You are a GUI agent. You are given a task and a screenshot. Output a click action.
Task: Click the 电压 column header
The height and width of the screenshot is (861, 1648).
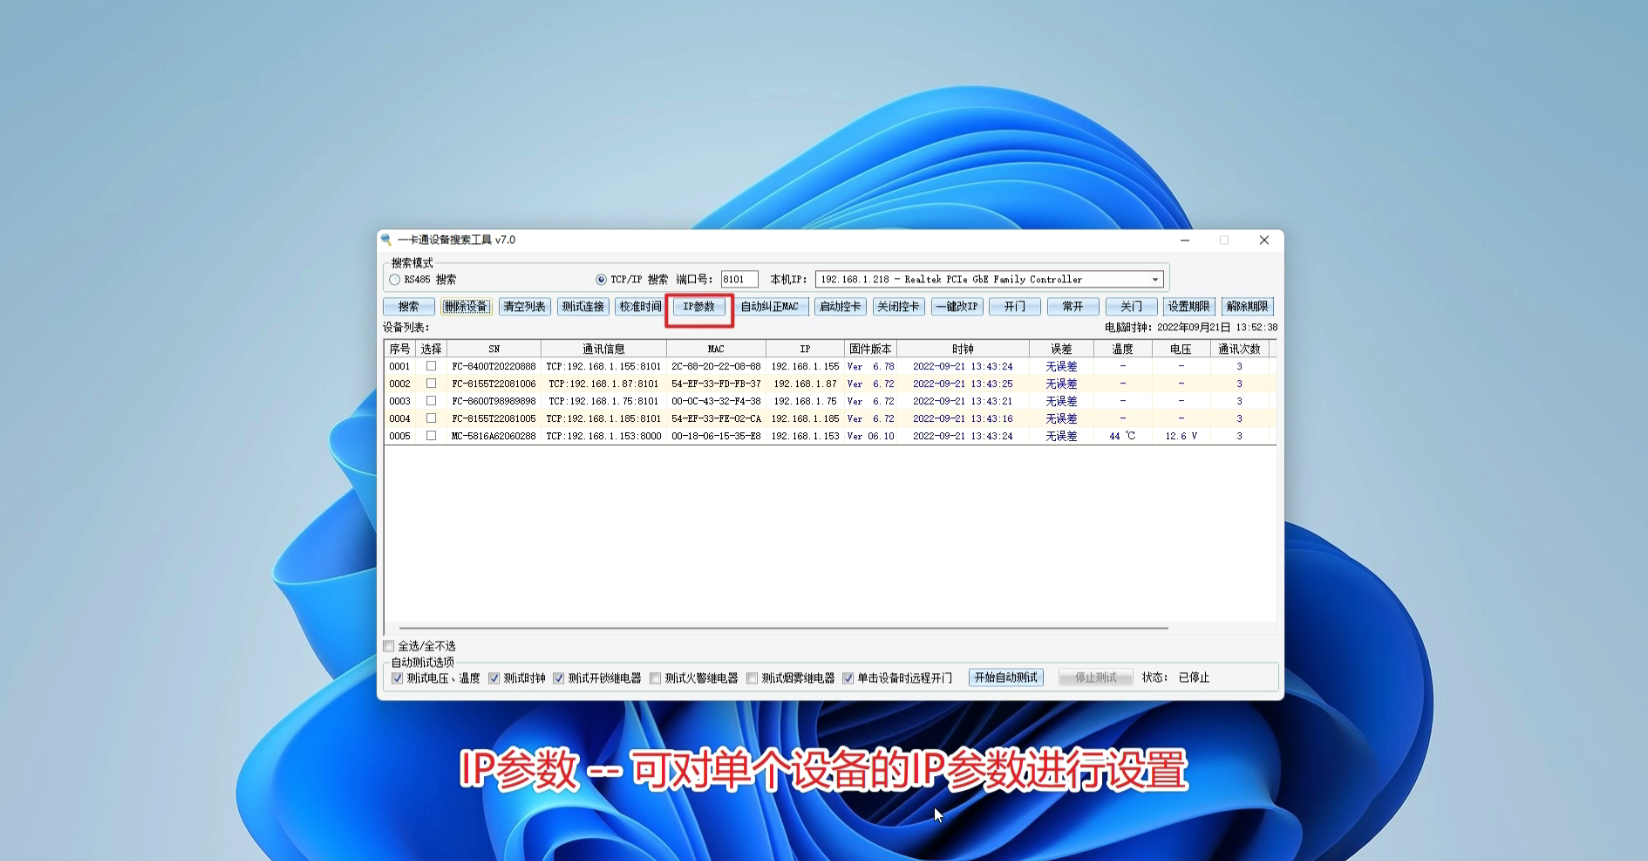1181,349
